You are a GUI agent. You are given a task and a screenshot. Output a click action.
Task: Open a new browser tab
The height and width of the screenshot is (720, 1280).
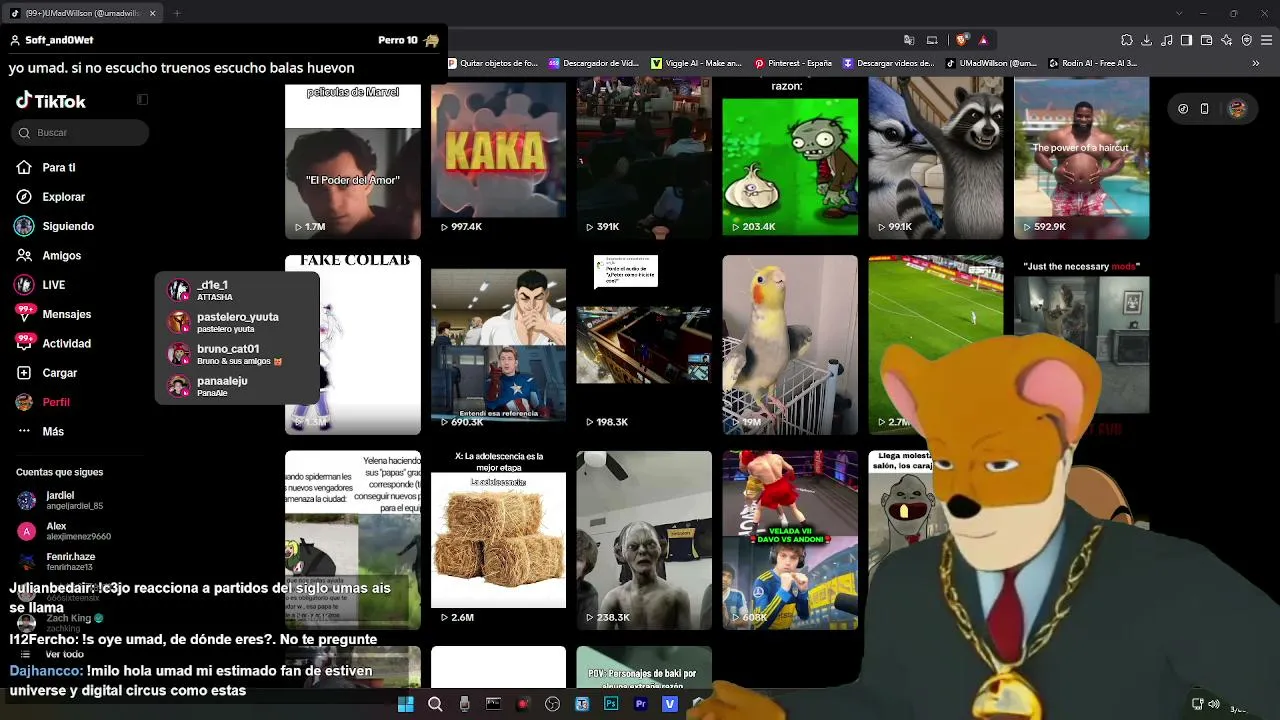click(x=177, y=14)
